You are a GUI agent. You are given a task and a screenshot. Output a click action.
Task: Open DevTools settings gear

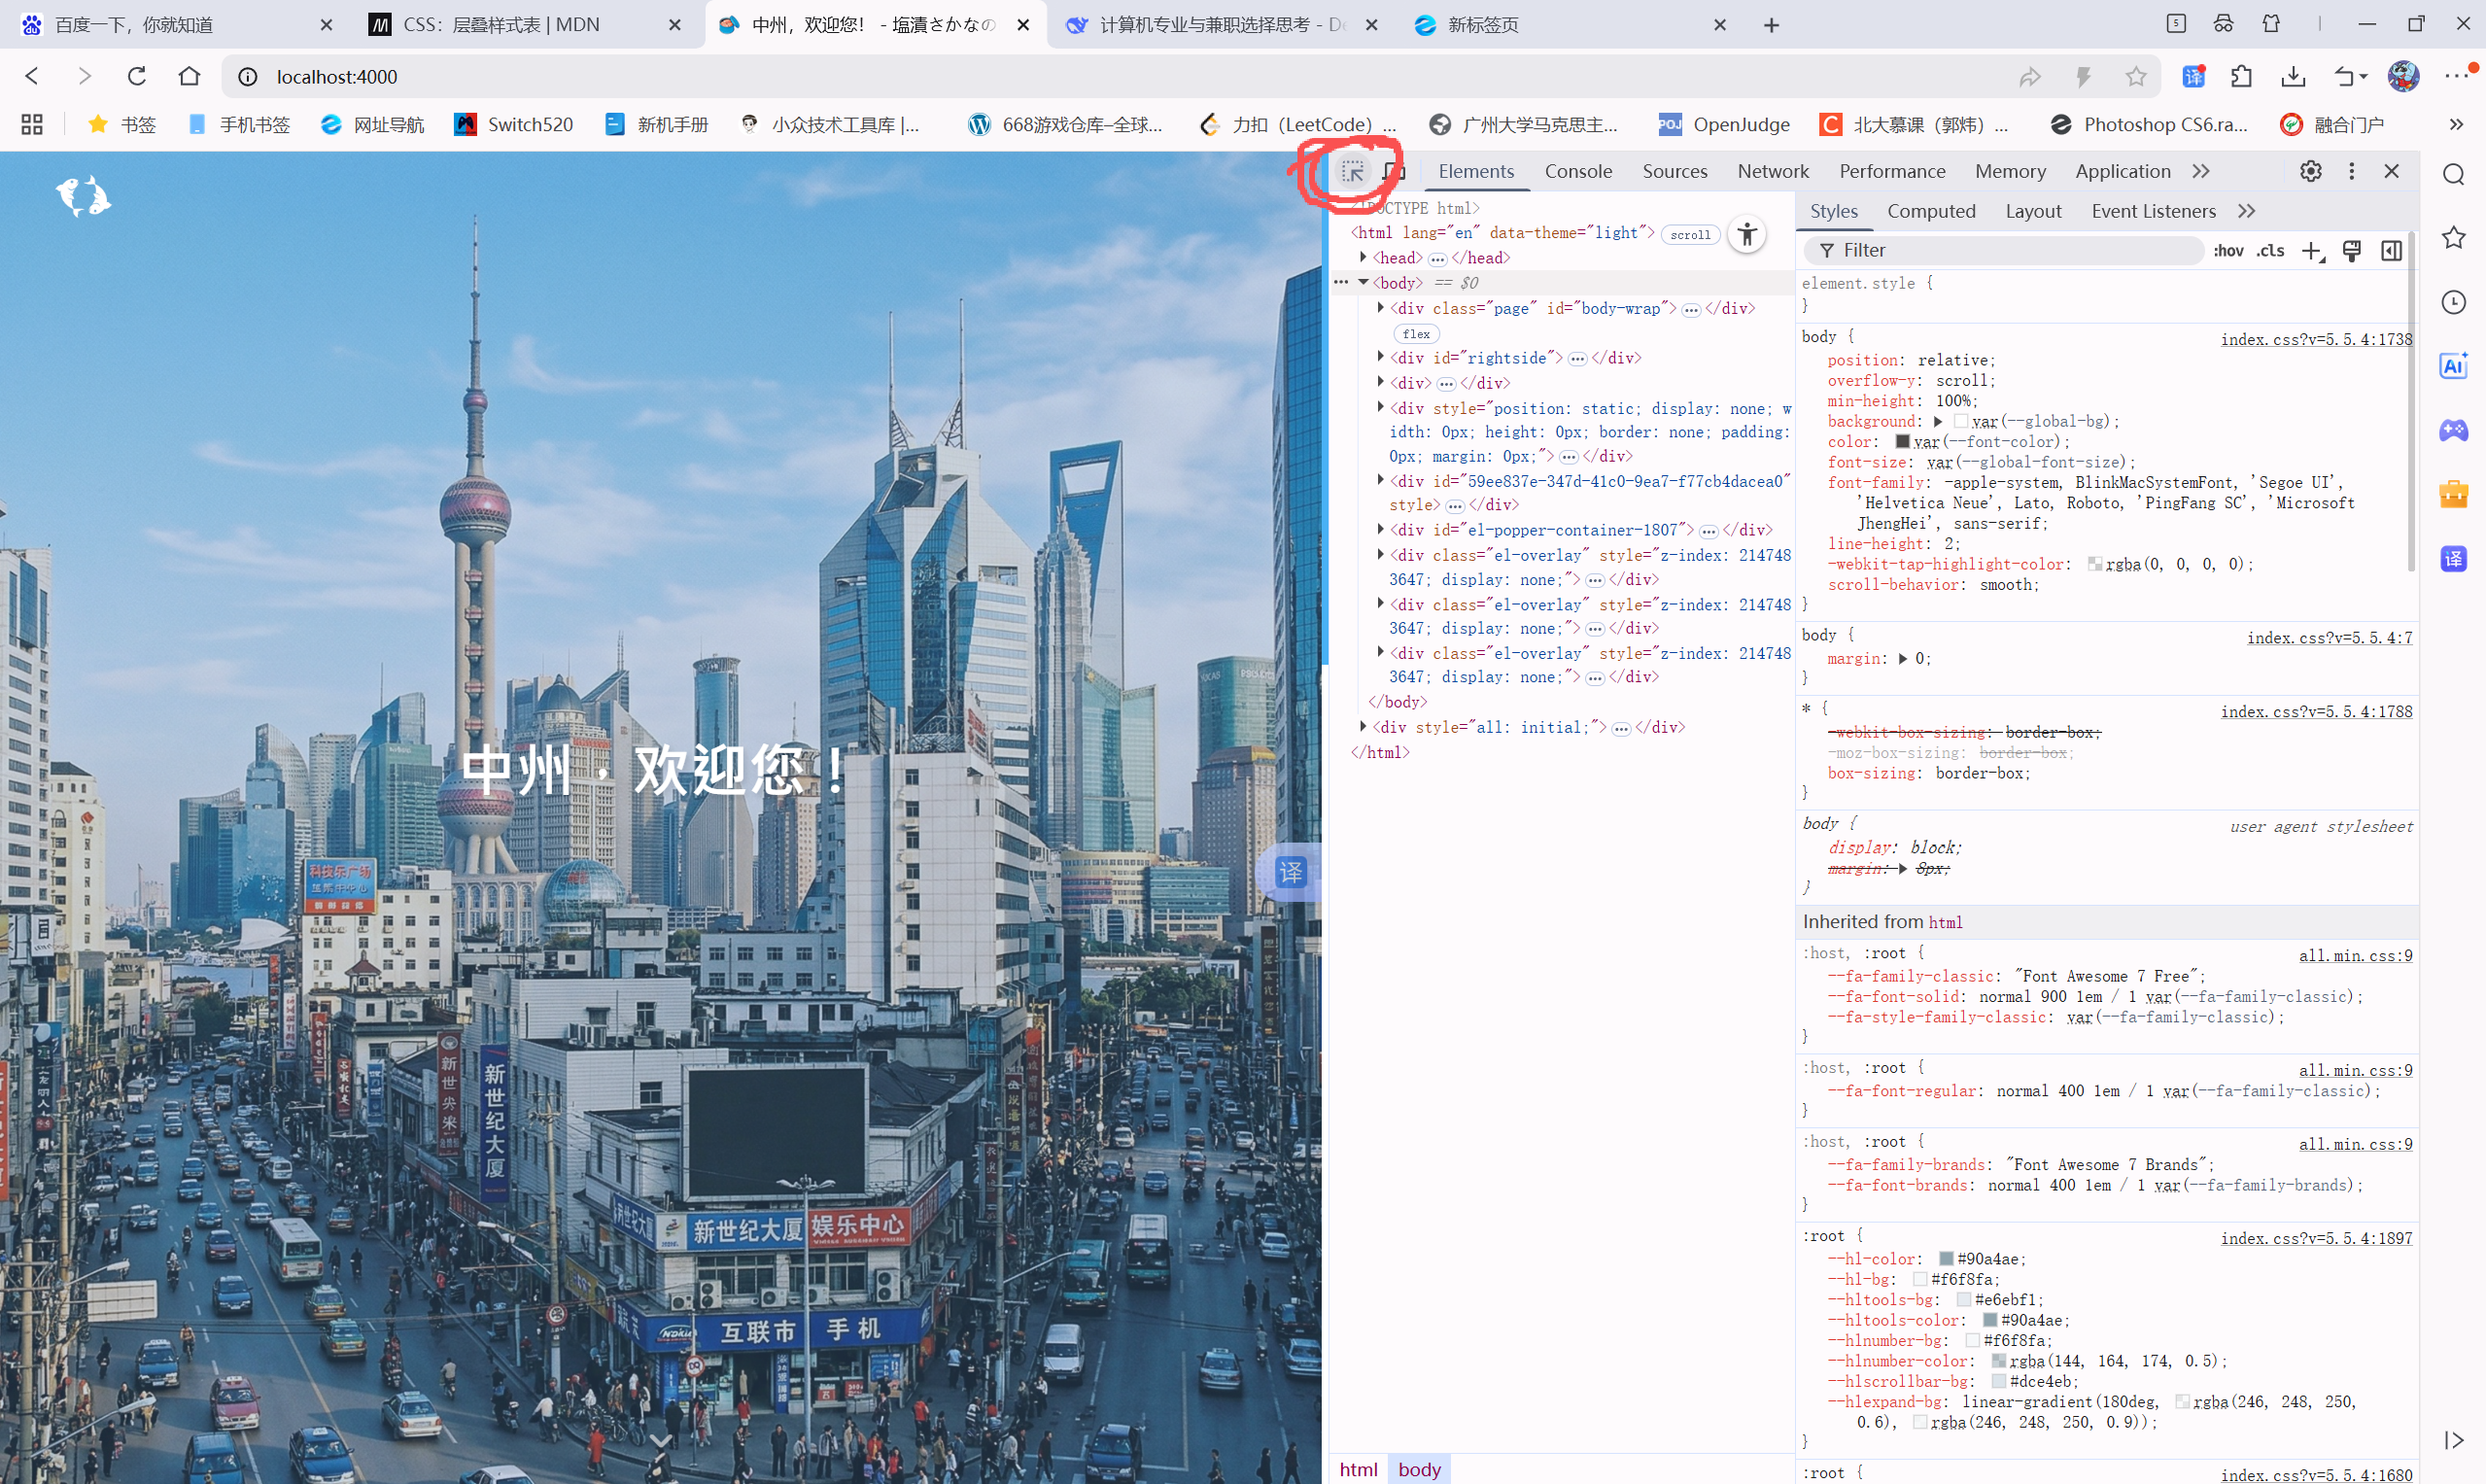pyautogui.click(x=2310, y=171)
